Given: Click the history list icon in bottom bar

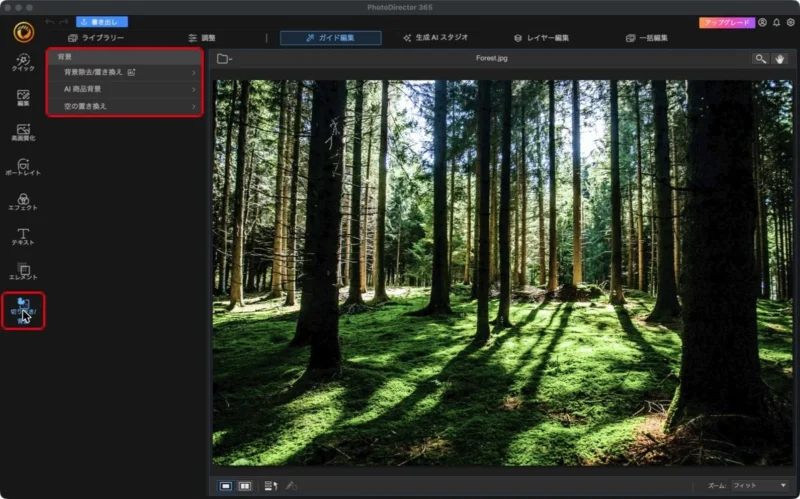Looking at the screenshot, I should 271,486.
